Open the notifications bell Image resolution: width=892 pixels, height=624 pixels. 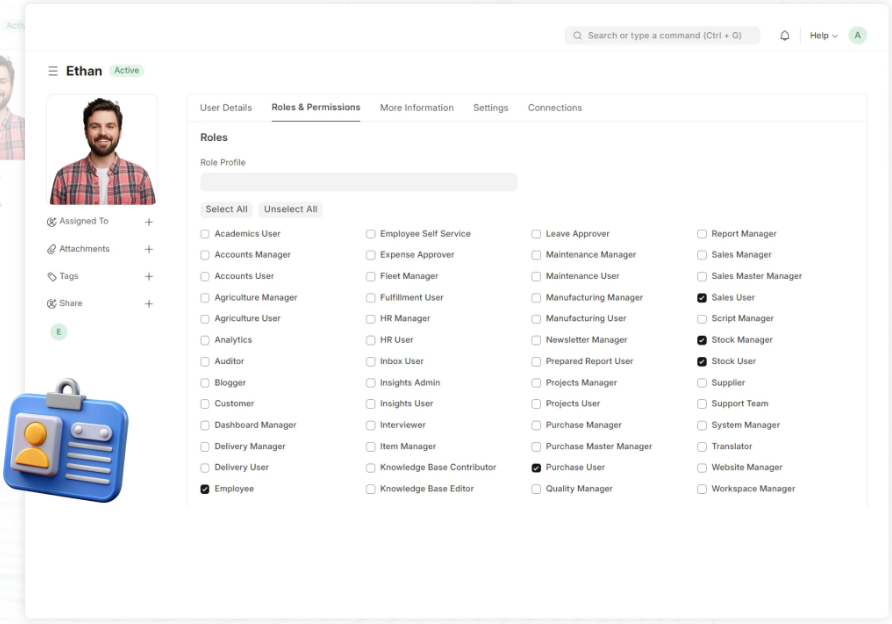pyautogui.click(x=784, y=35)
